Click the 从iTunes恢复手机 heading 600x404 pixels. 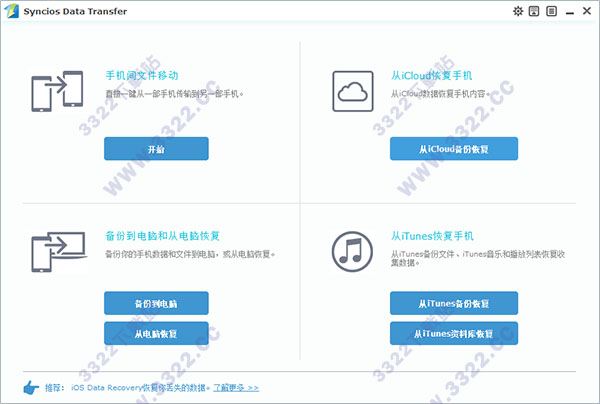click(432, 236)
